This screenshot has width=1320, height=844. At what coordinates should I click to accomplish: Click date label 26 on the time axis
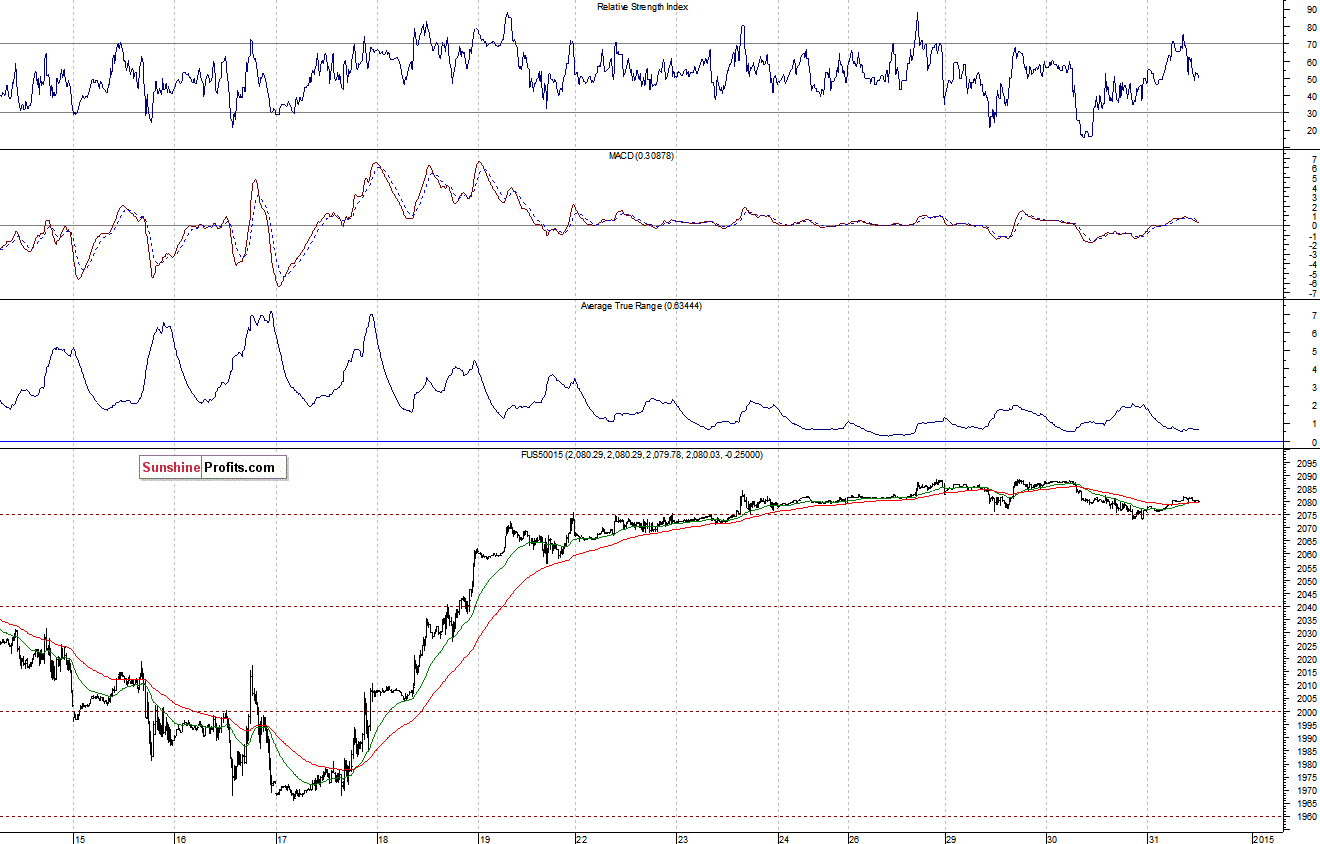[x=853, y=838]
